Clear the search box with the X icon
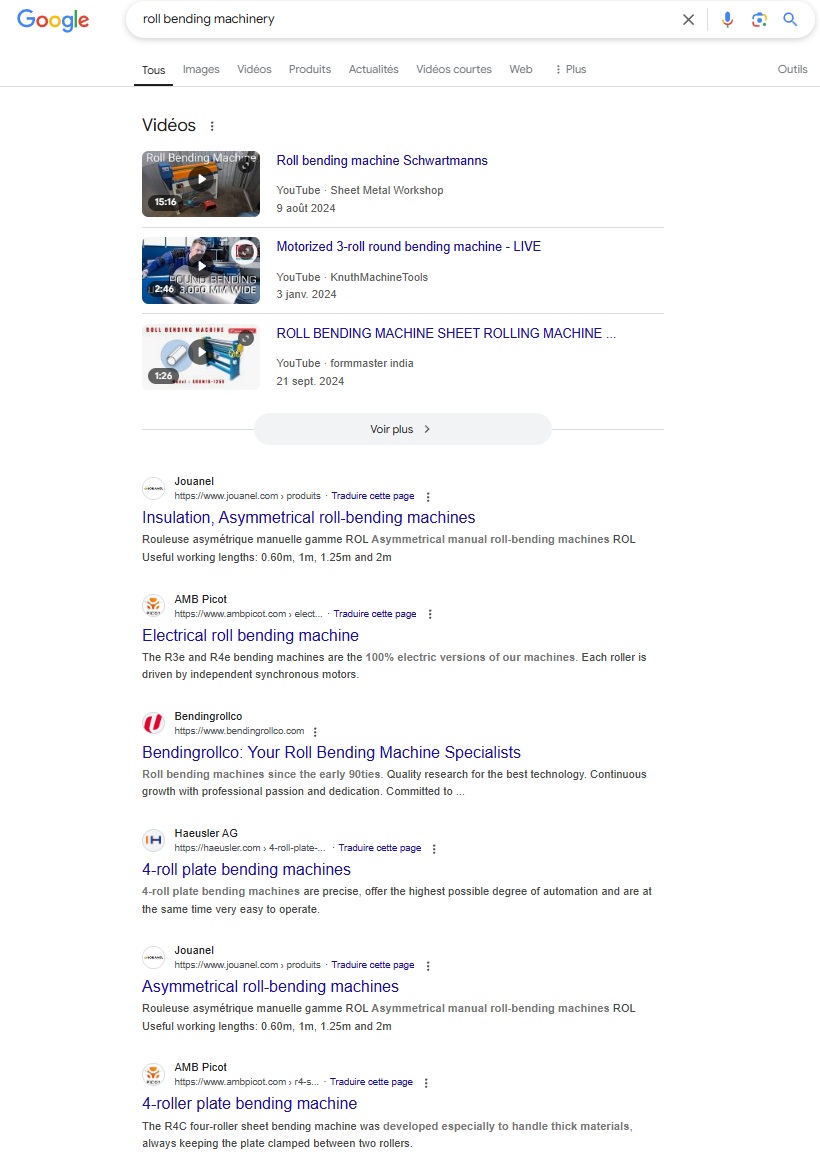The image size is (820, 1161). click(x=688, y=20)
